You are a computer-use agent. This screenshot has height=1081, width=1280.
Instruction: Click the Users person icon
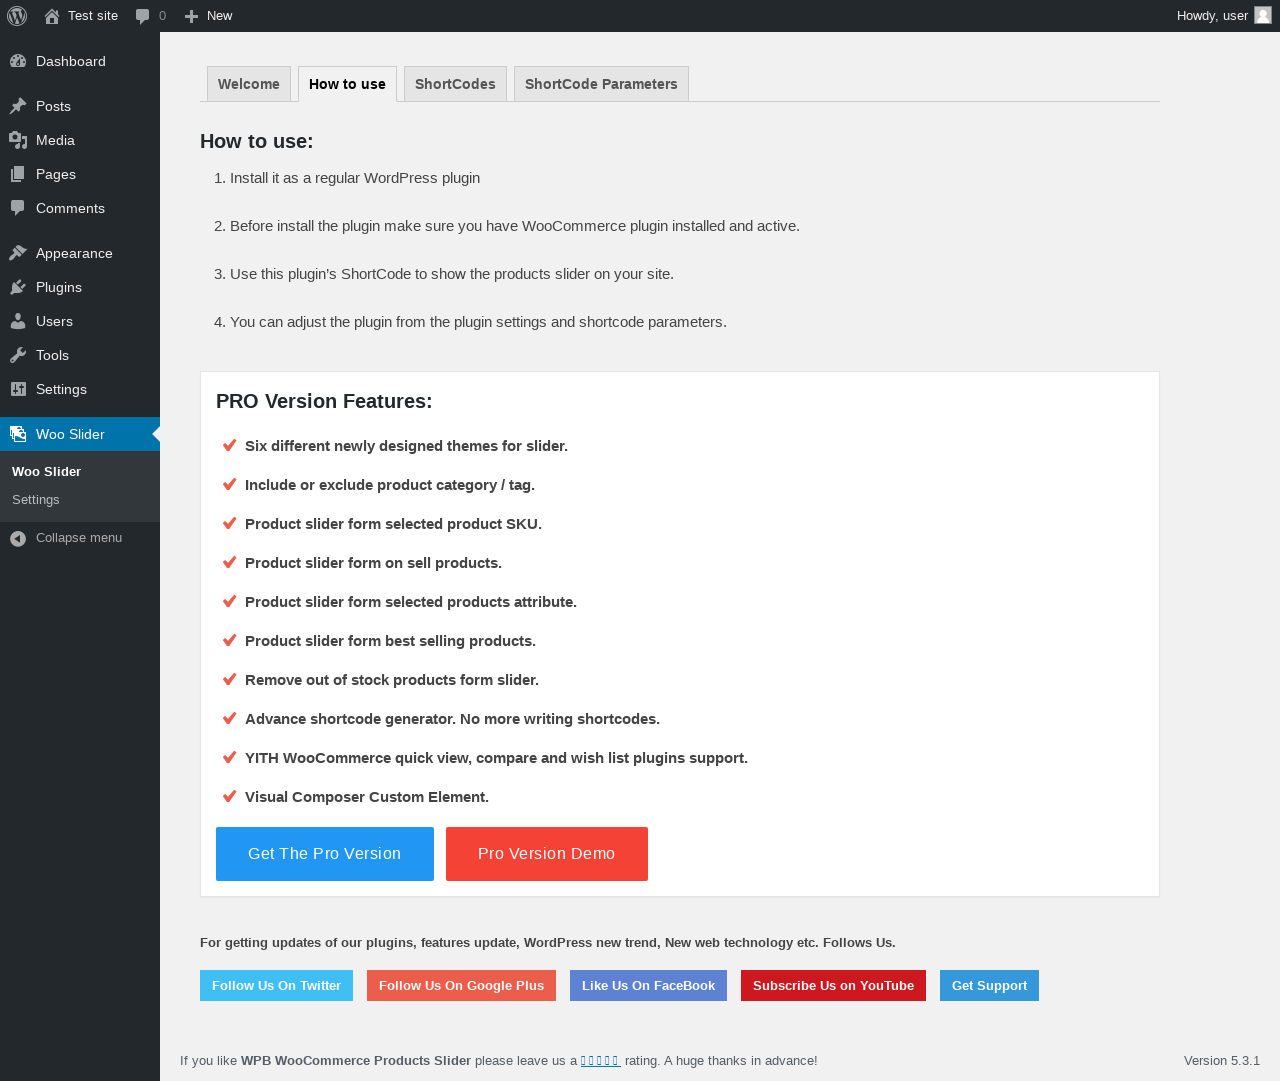click(x=18, y=321)
